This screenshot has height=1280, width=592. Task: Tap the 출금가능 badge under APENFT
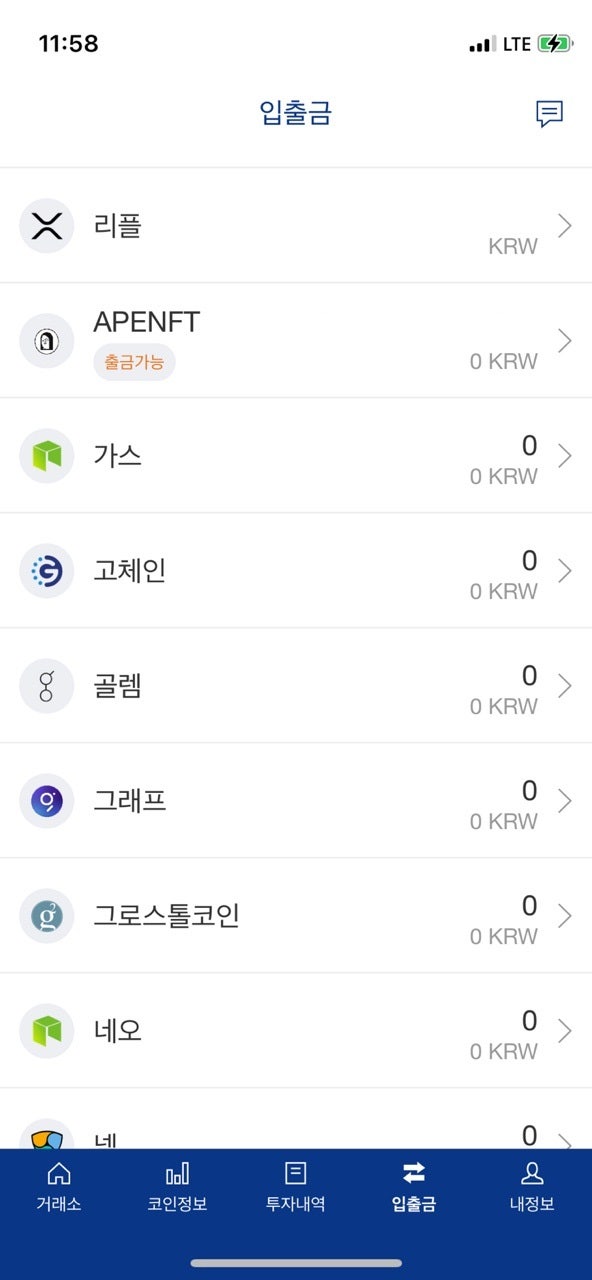click(134, 362)
